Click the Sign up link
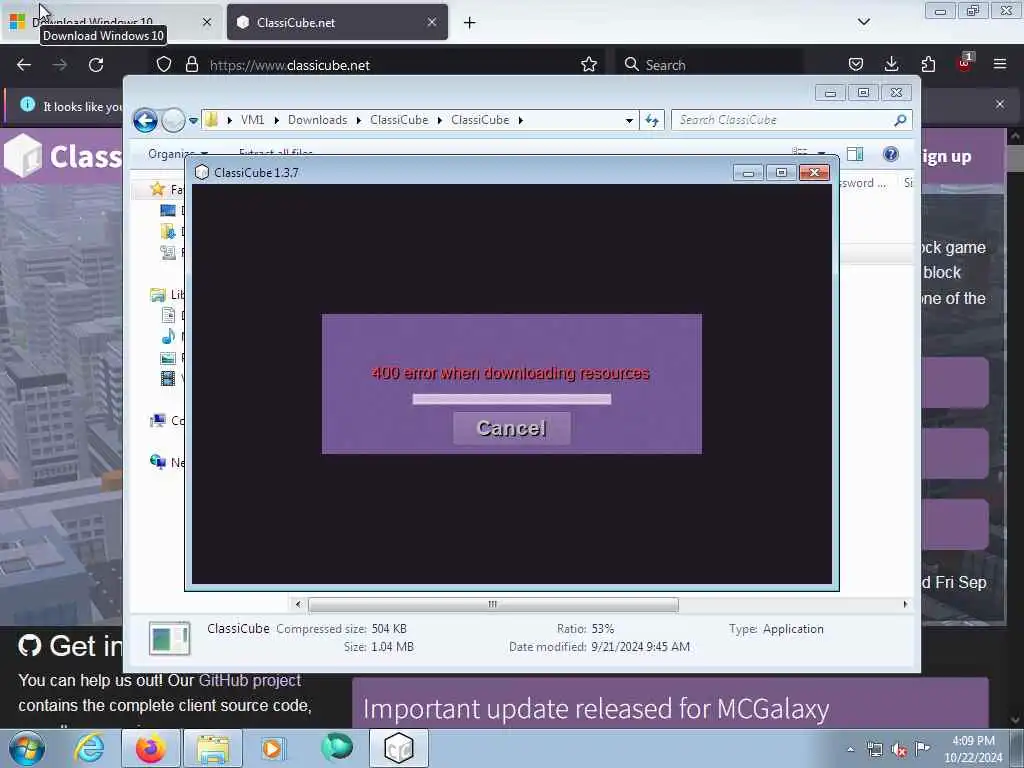This screenshot has height=768, width=1024. tap(946, 157)
